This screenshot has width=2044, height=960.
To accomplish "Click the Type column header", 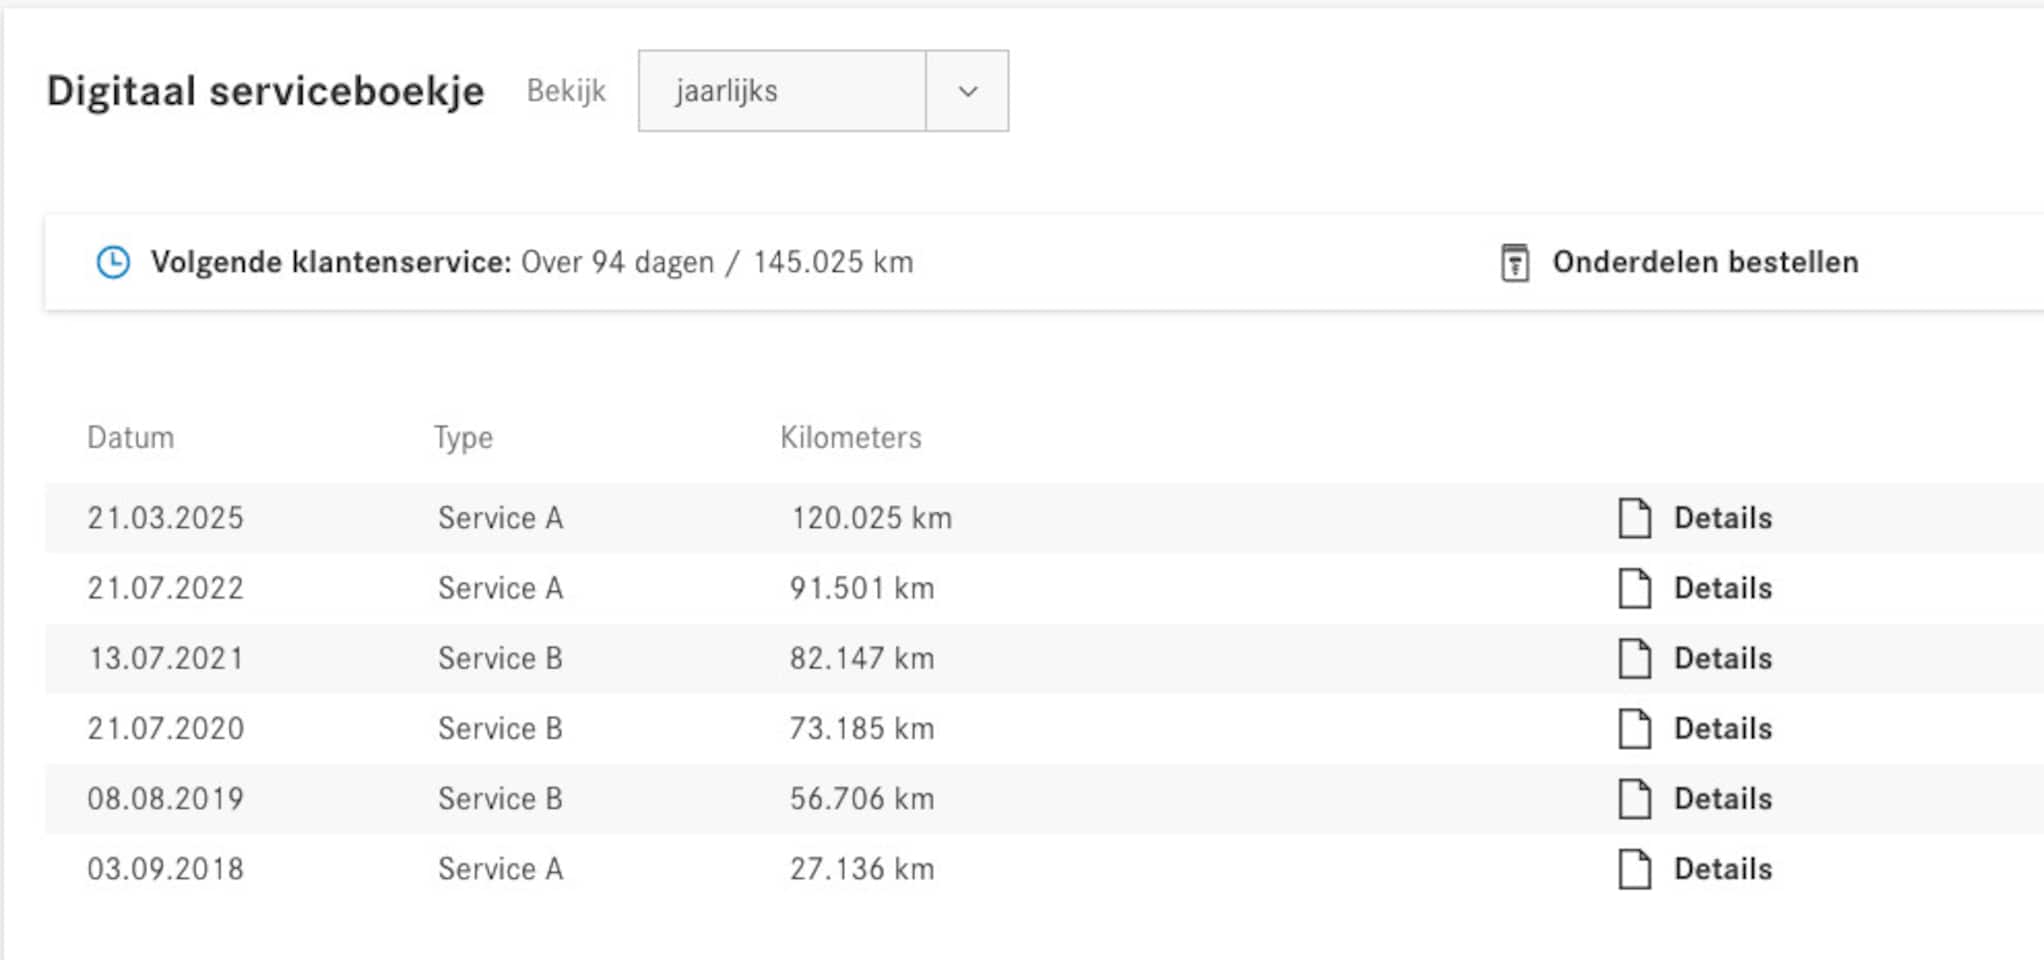I will pyautogui.click(x=463, y=437).
